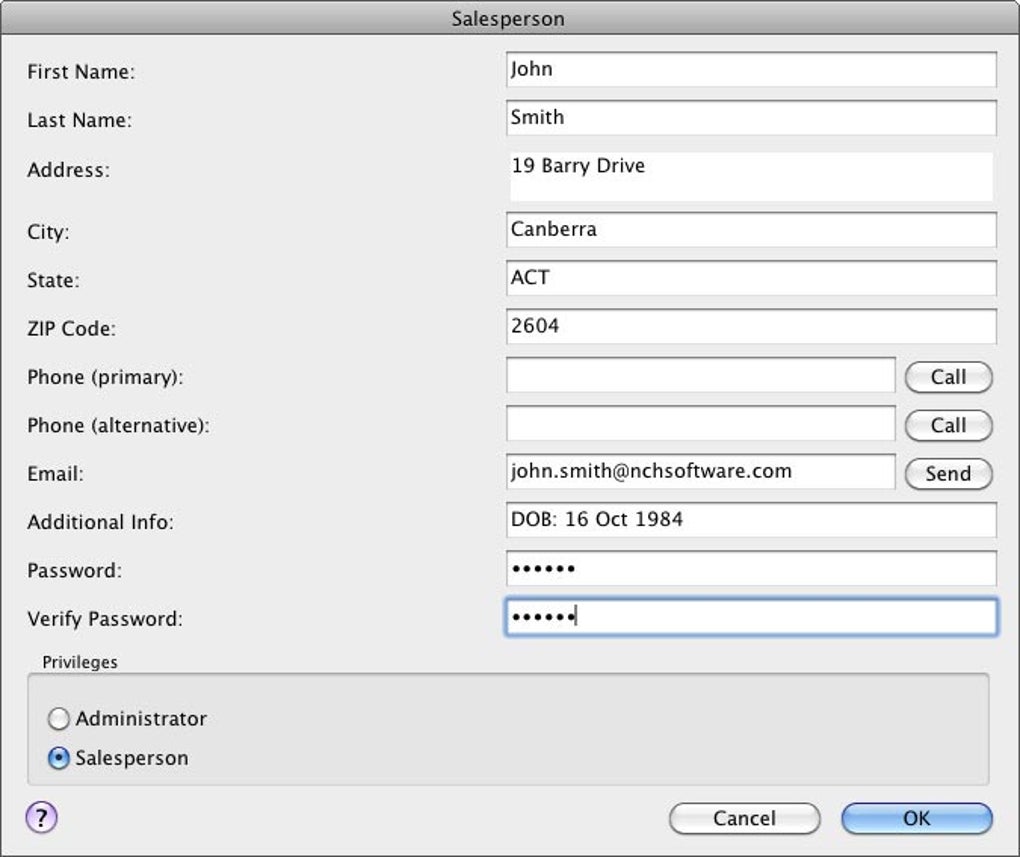This screenshot has height=857, width=1020.
Task: Call the alternative phone number
Action: point(948,426)
